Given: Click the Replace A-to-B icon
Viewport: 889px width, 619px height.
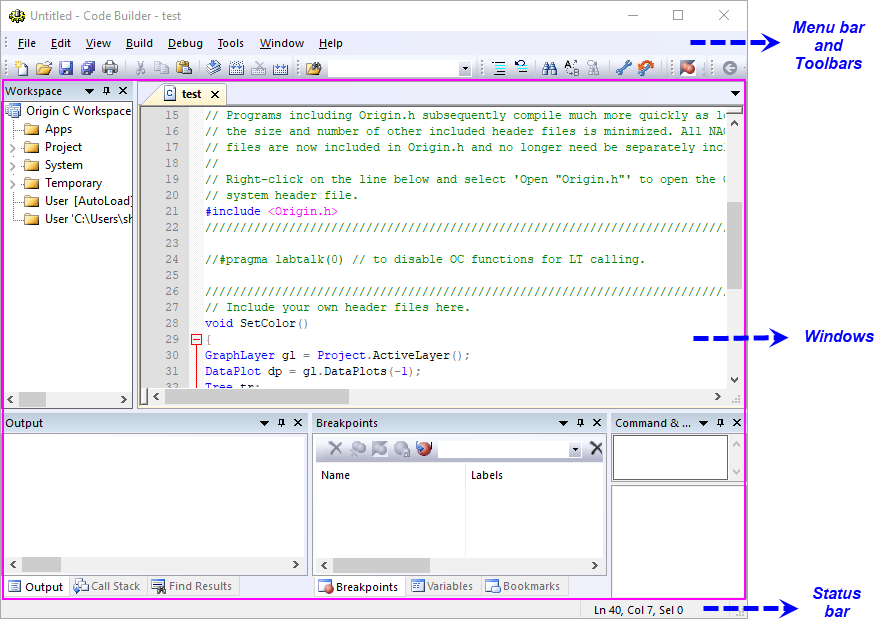Looking at the screenshot, I should 572,68.
